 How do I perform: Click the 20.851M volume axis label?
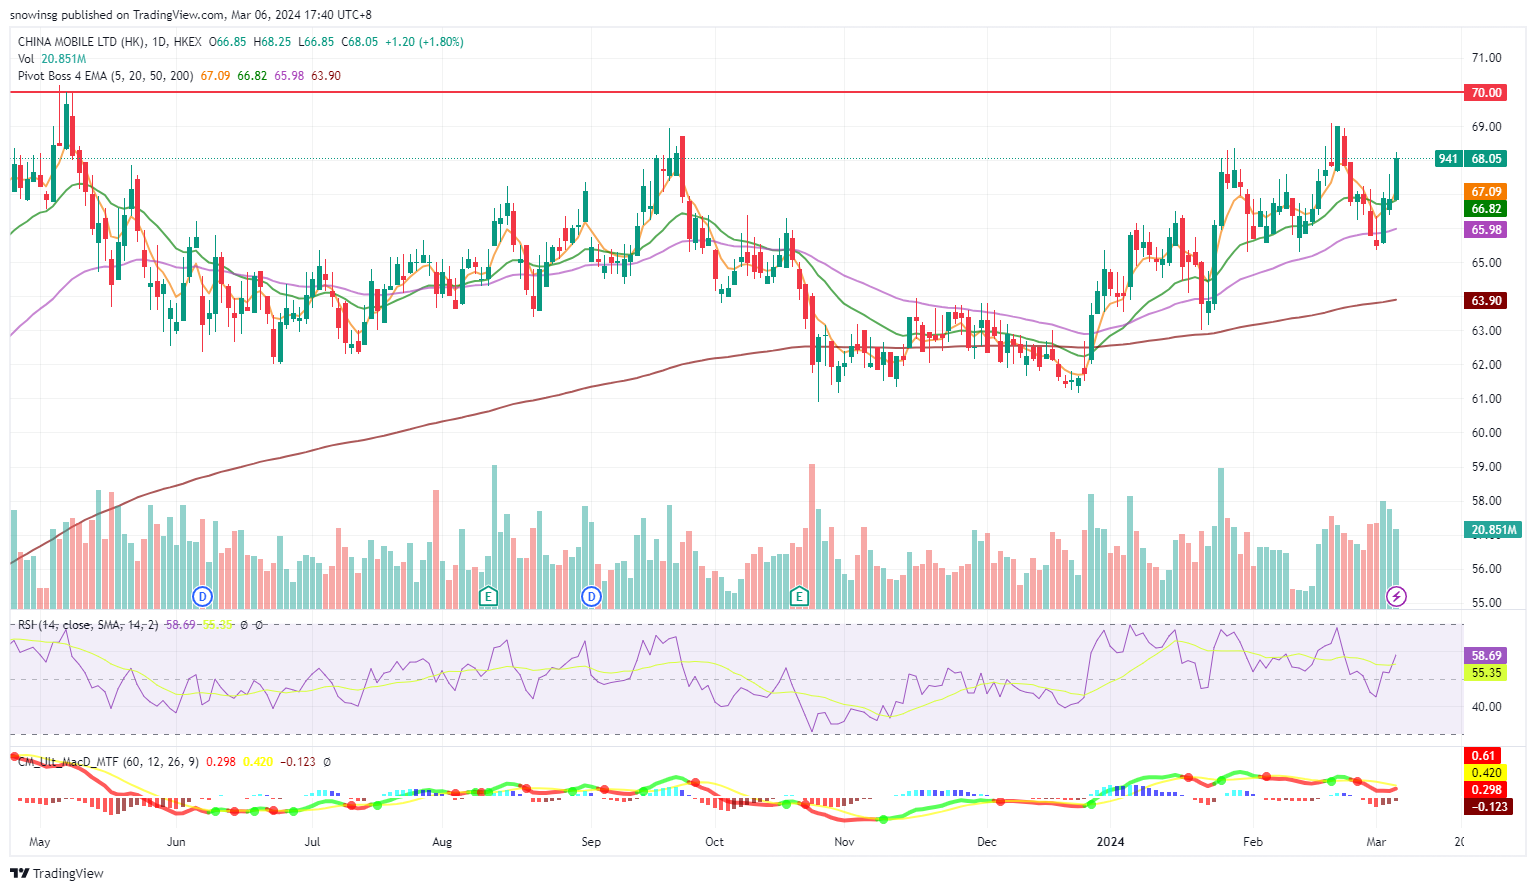pos(1494,529)
